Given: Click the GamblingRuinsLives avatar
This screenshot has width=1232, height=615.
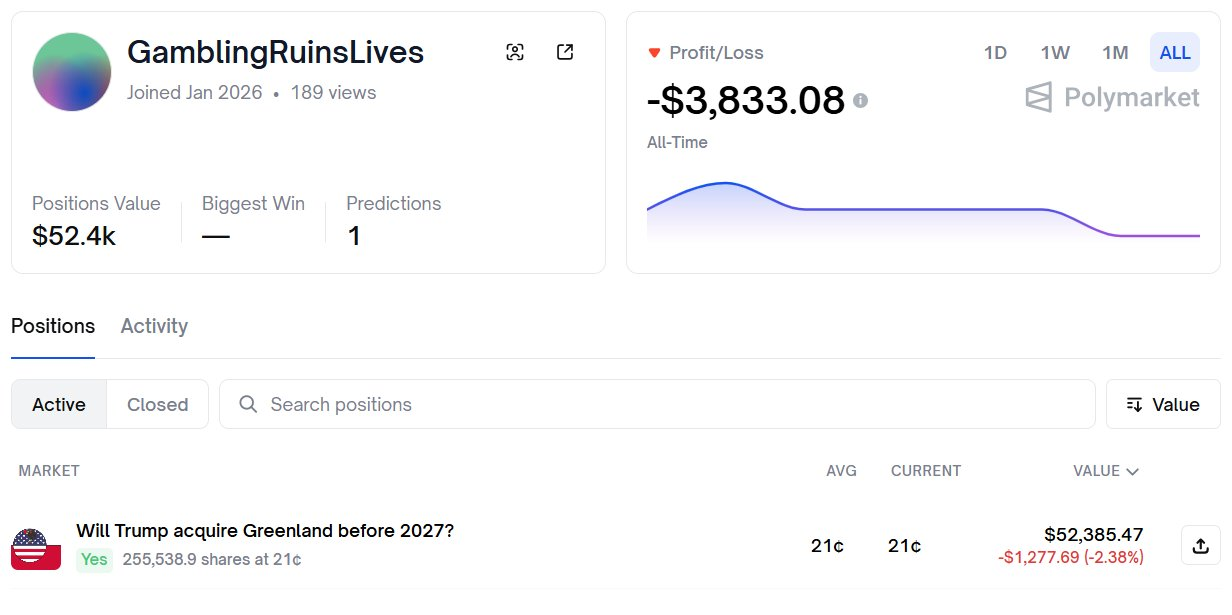Looking at the screenshot, I should [x=72, y=72].
